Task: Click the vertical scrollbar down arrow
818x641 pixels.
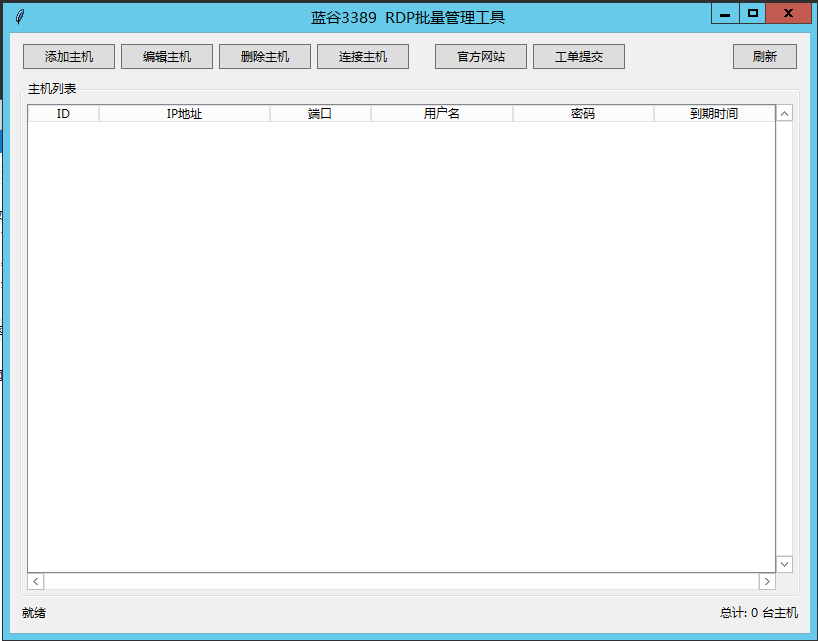Action: 785,564
